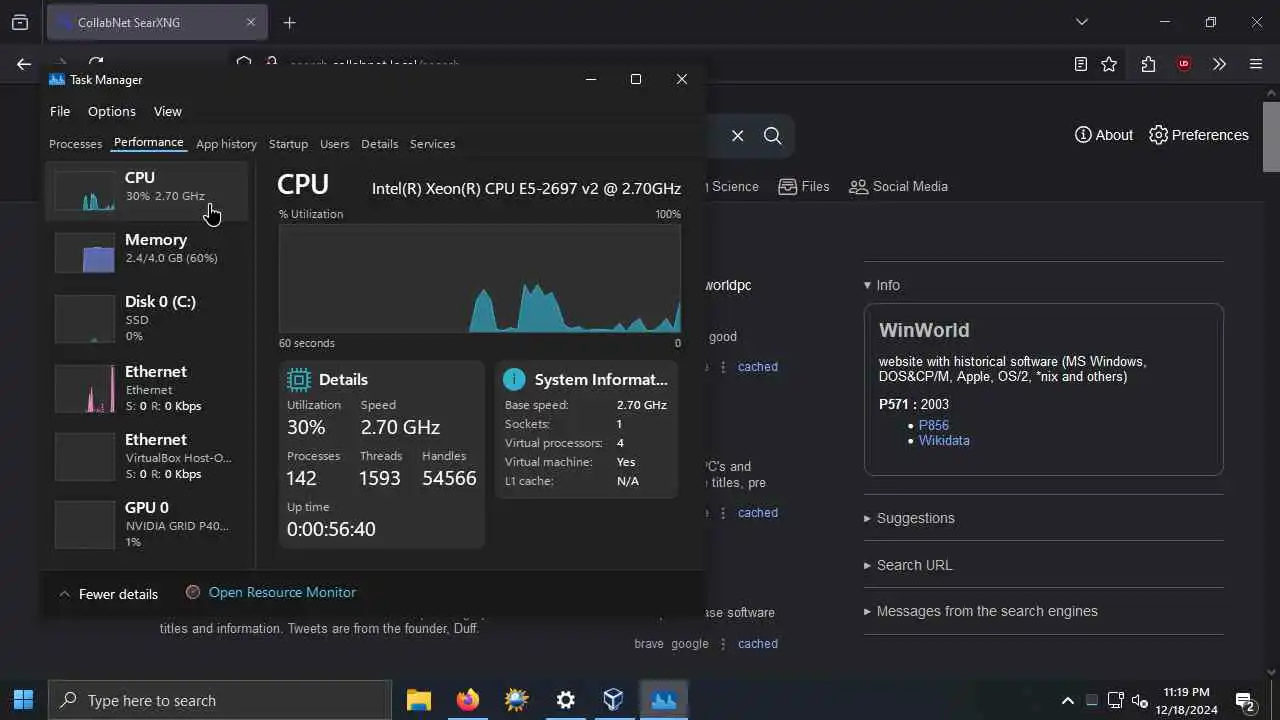Screen dimensions: 1280x720
Task: Open cached link beside the 'good' result
Action: (x=757, y=367)
